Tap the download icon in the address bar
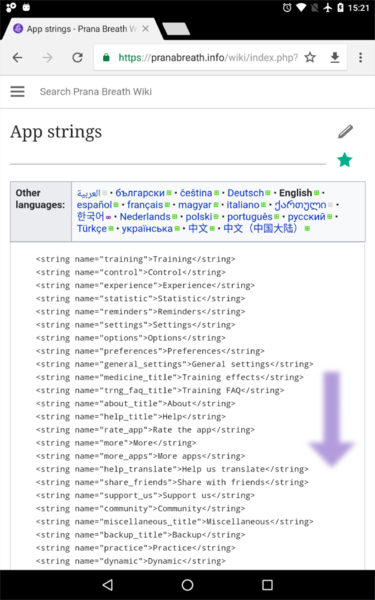This screenshot has width=375, height=600. coord(335,58)
